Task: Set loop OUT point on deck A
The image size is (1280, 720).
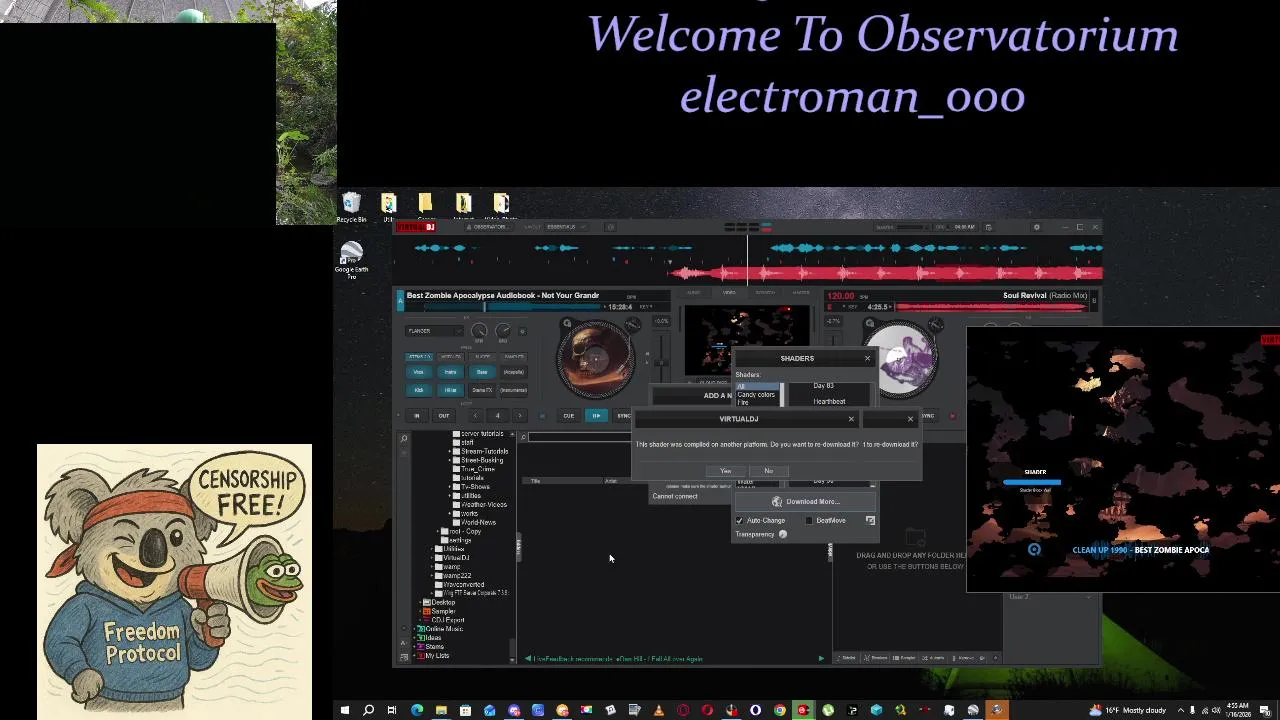Action: (x=443, y=416)
